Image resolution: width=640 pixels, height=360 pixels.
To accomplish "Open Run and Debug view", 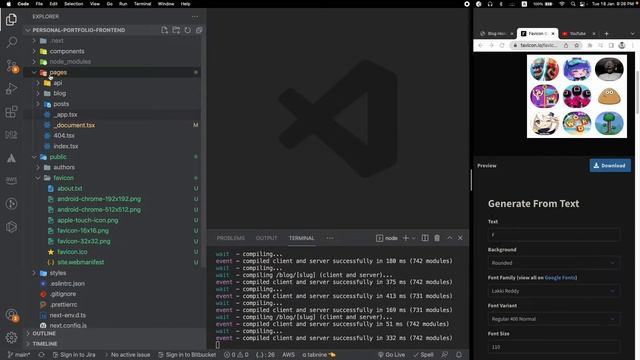I will 11,89.
